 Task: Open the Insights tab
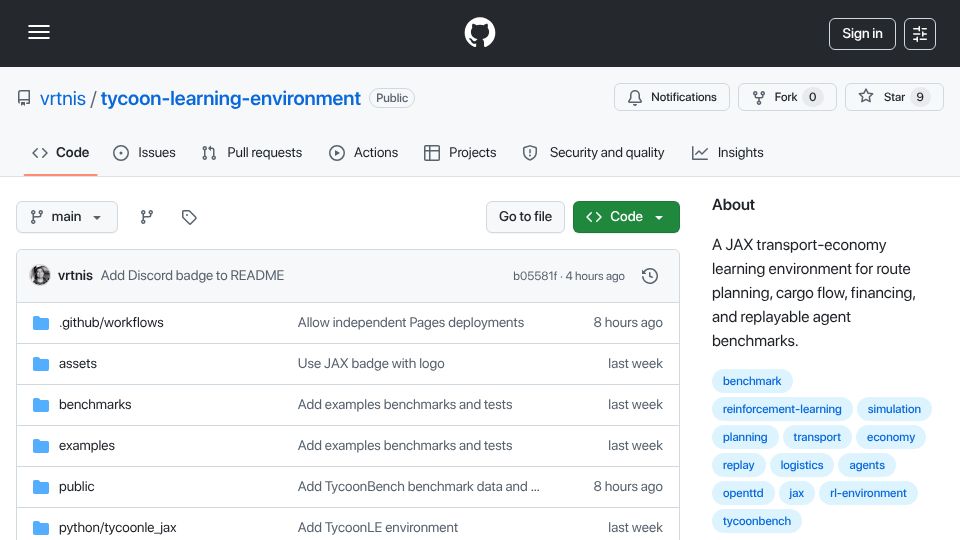click(x=727, y=152)
